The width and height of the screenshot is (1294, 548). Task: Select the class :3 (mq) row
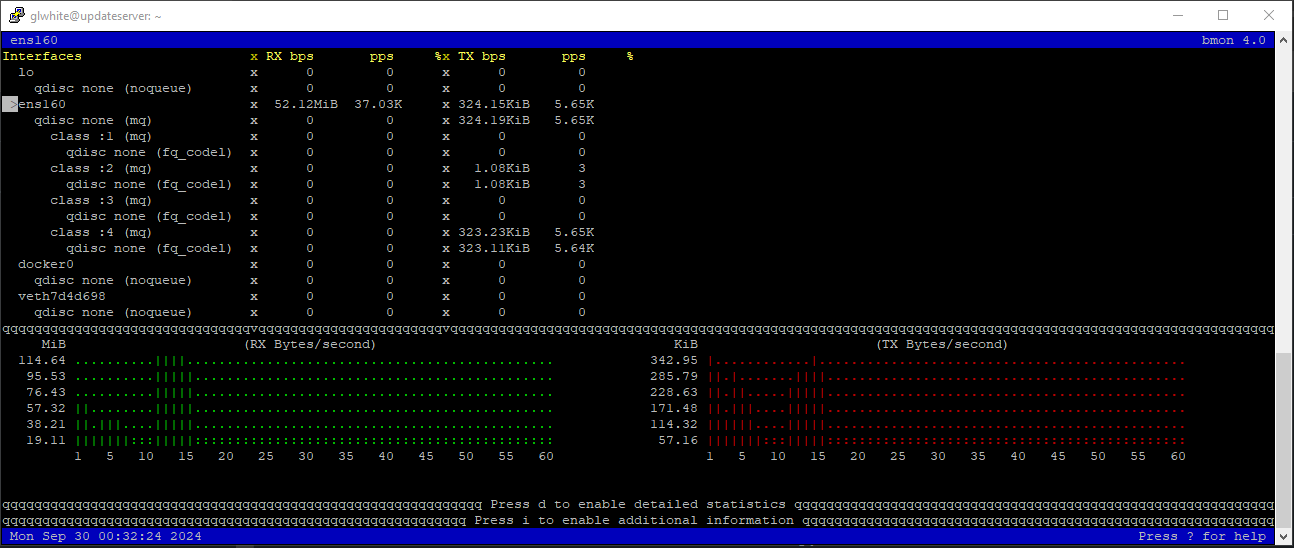(298, 200)
